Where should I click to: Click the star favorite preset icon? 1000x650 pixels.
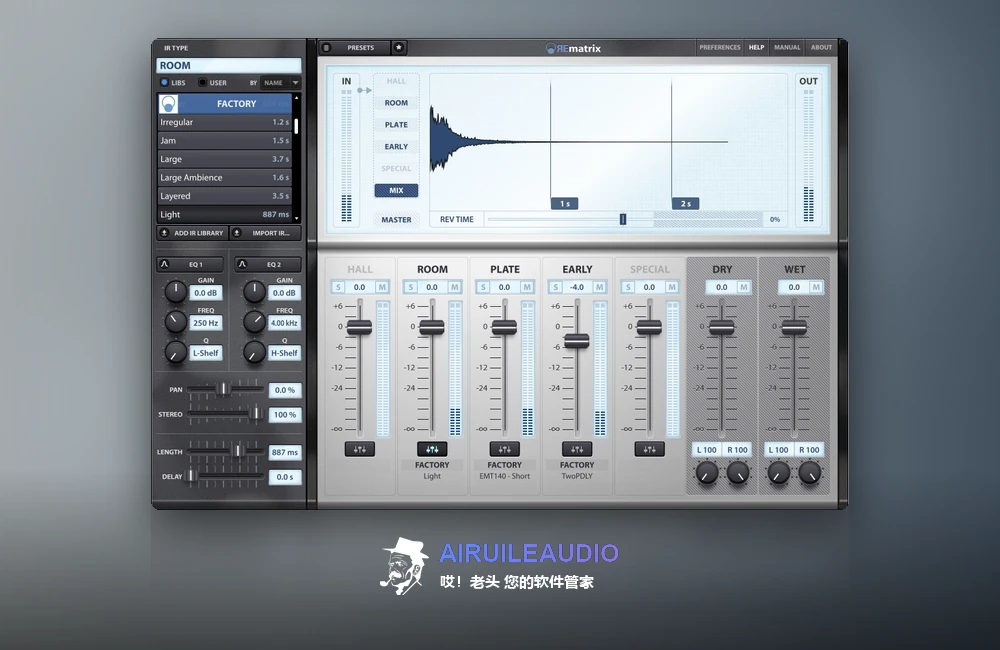tap(399, 48)
